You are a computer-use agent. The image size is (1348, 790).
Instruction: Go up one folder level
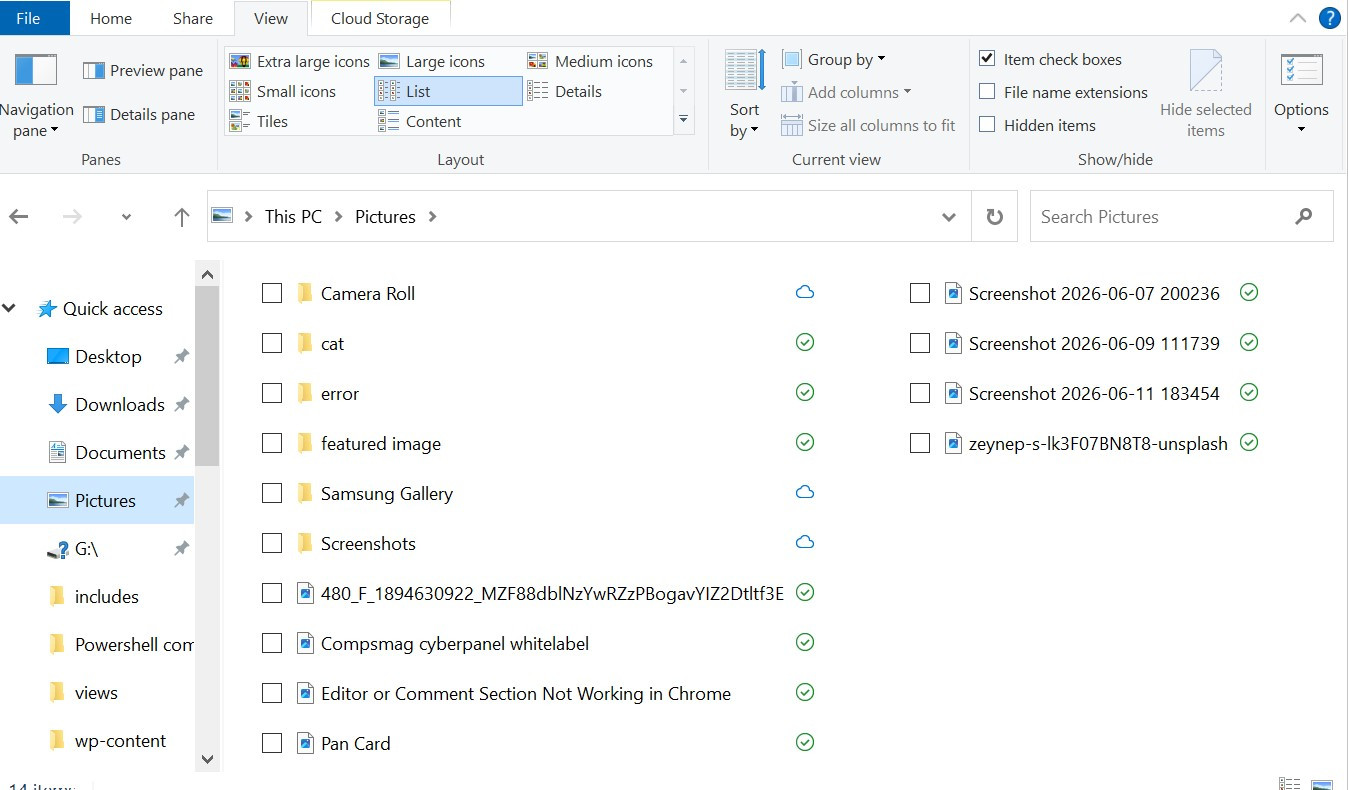pos(181,217)
